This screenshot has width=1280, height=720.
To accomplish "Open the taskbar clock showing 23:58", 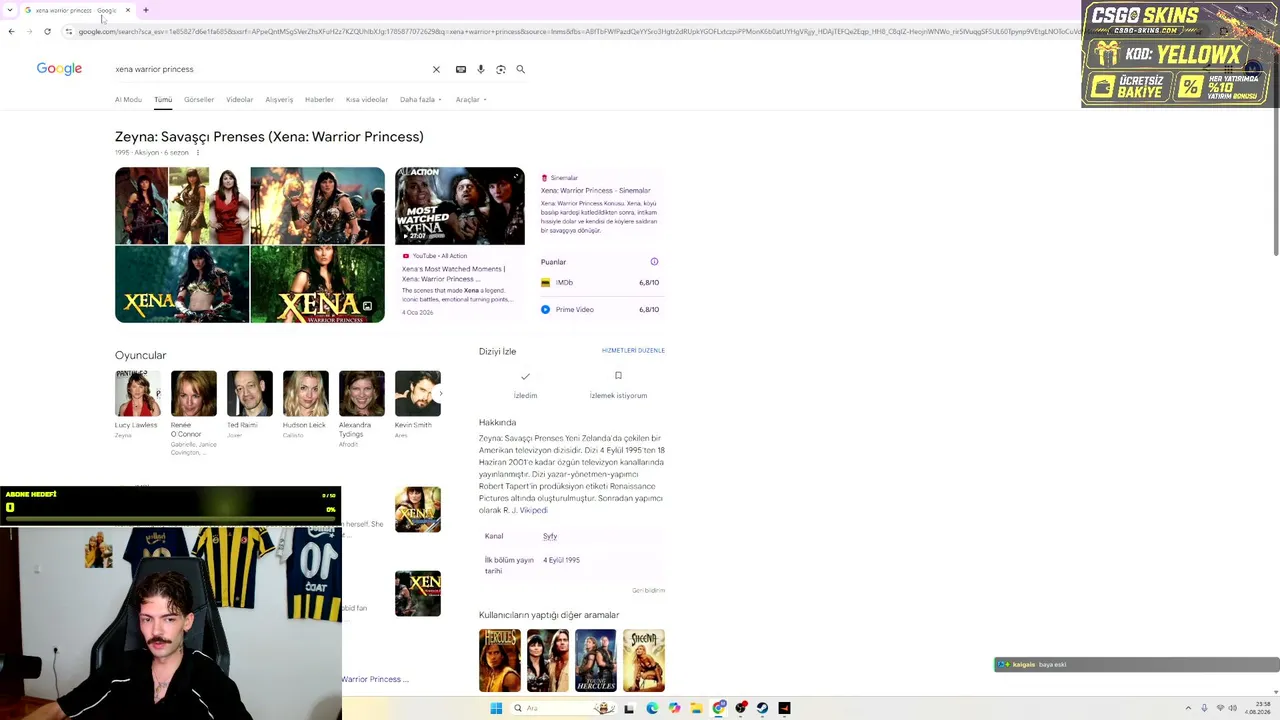I will [1257, 708].
